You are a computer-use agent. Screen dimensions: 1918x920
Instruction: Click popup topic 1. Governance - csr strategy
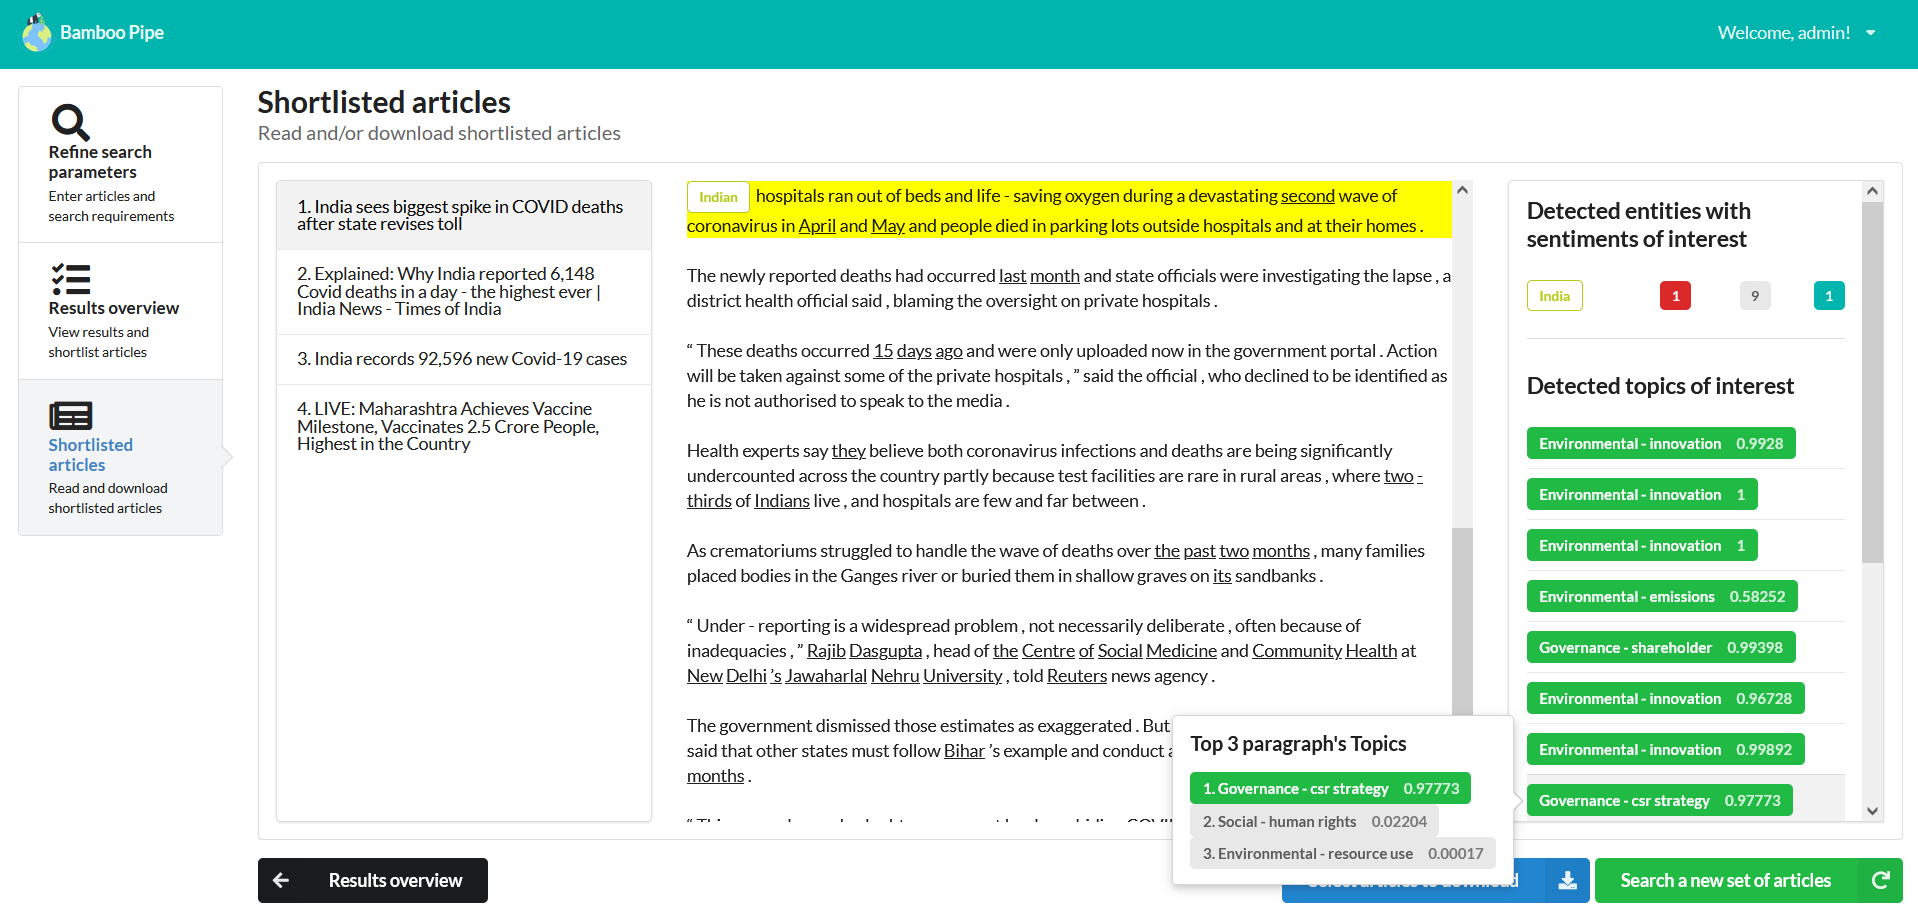click(1330, 788)
